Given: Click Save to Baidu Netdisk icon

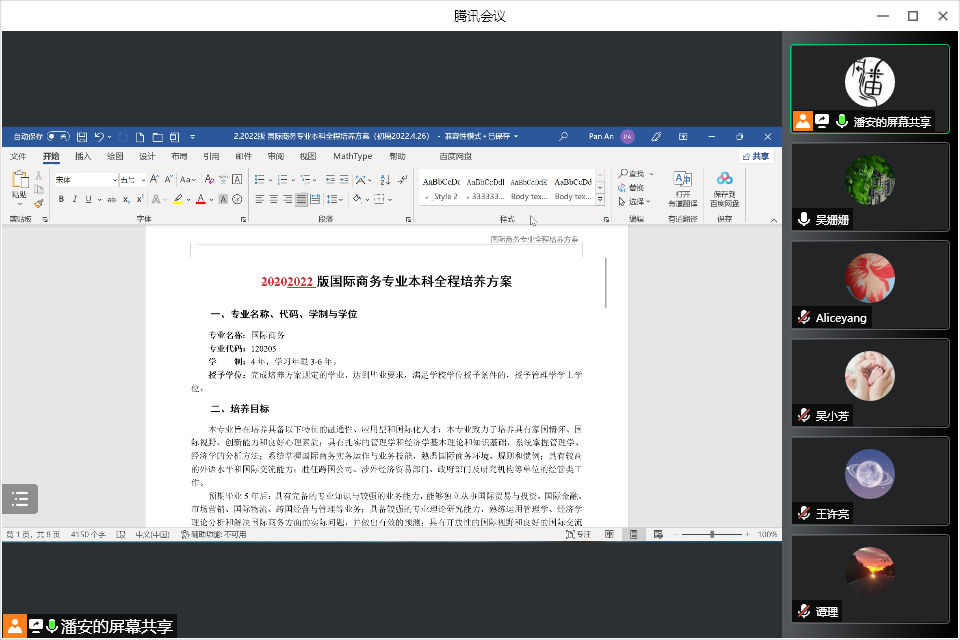Looking at the screenshot, I should click(x=725, y=188).
